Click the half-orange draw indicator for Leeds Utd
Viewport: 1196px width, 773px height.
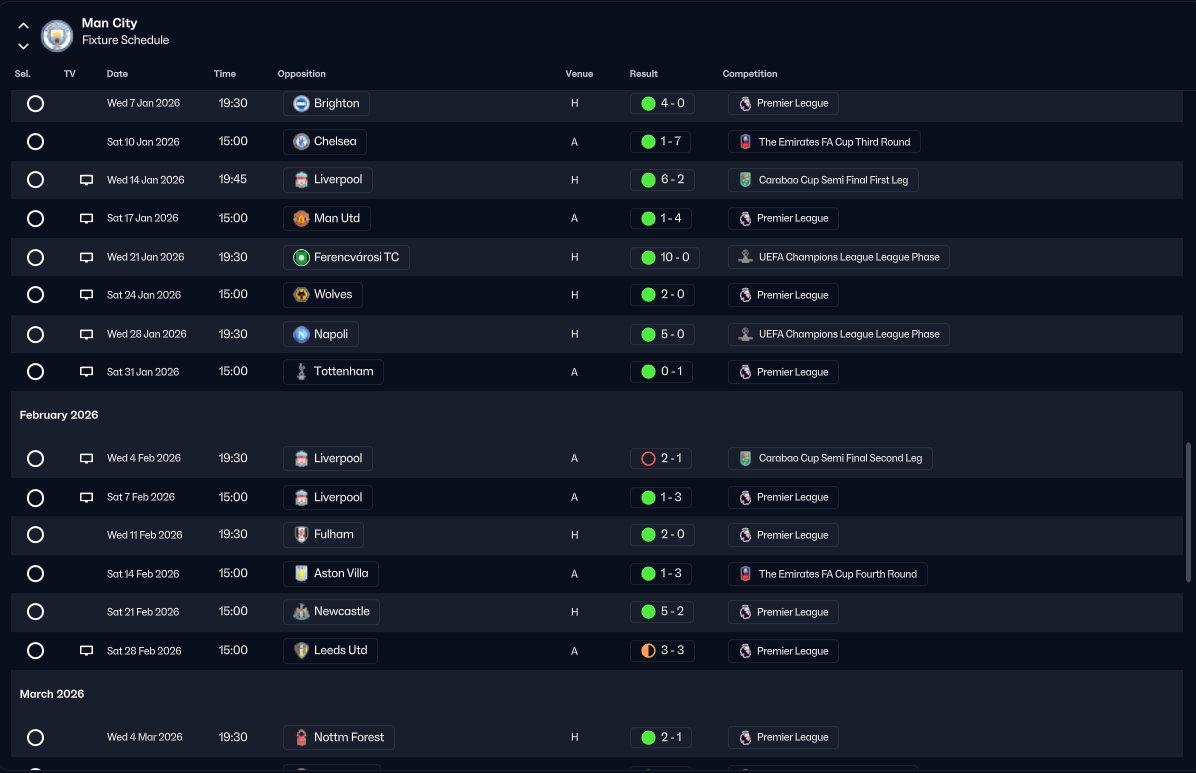pos(648,651)
